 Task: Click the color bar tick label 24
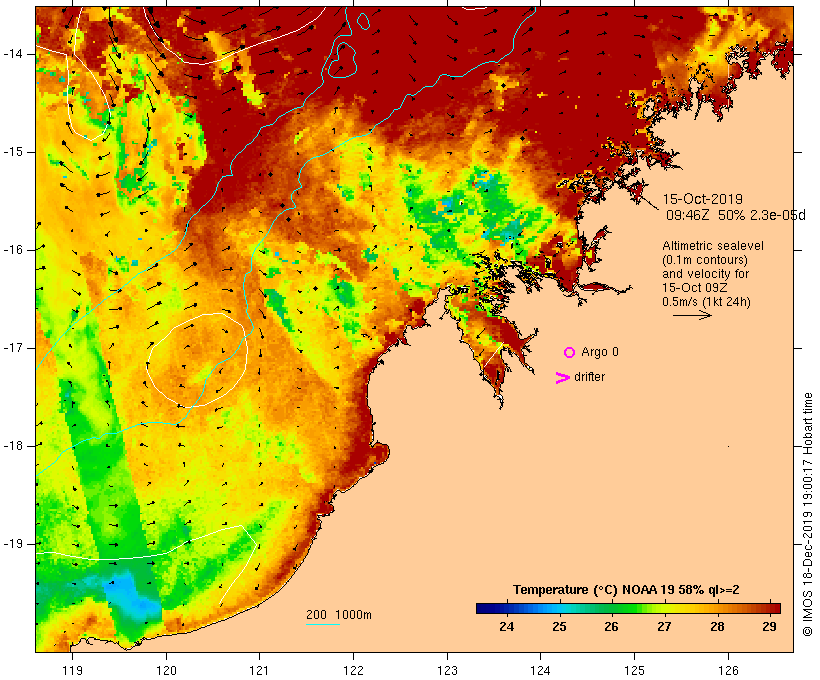point(506,626)
